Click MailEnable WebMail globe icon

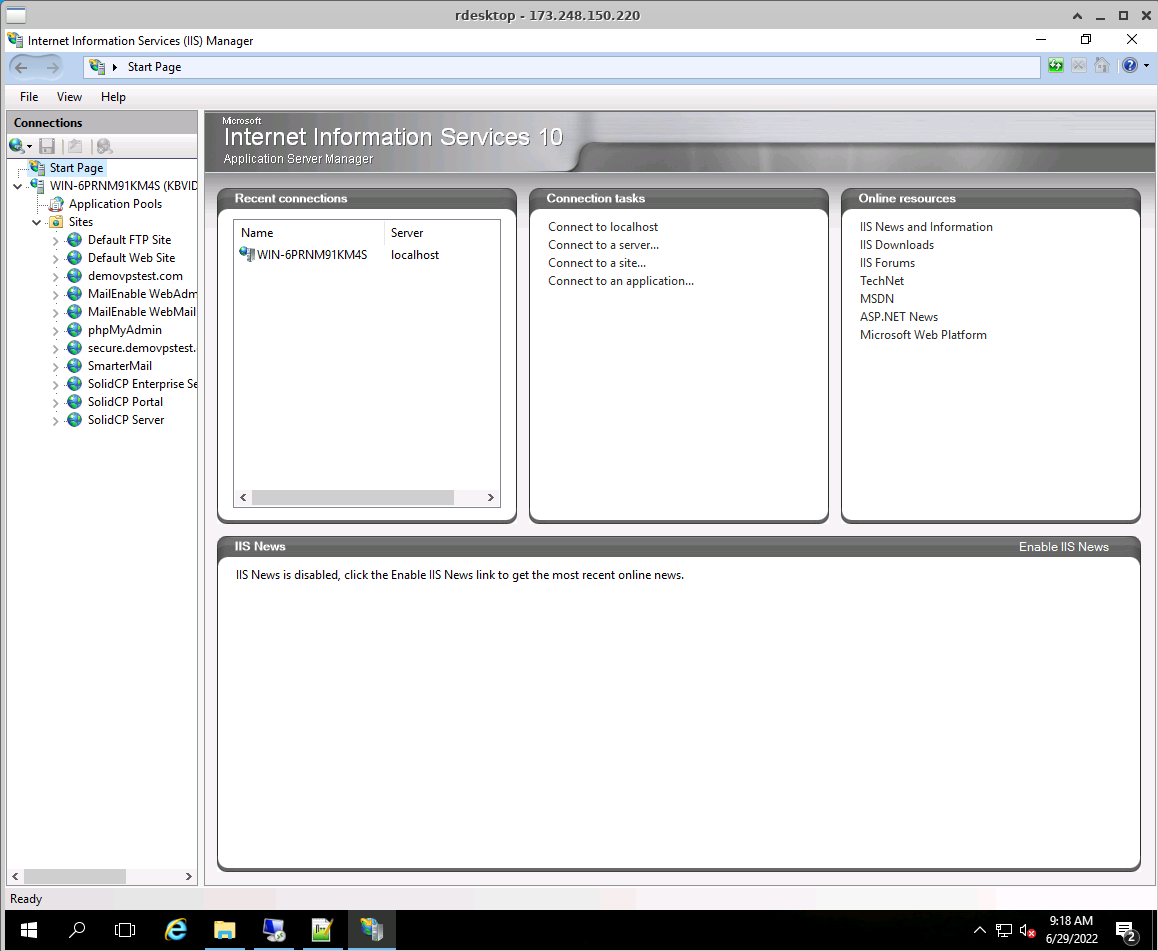(x=75, y=311)
